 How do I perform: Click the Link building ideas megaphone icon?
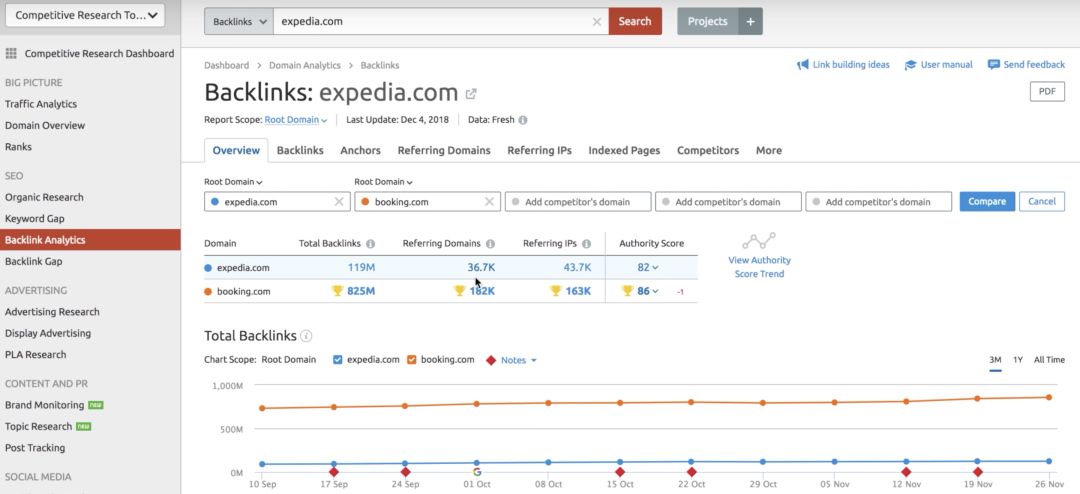click(x=802, y=65)
